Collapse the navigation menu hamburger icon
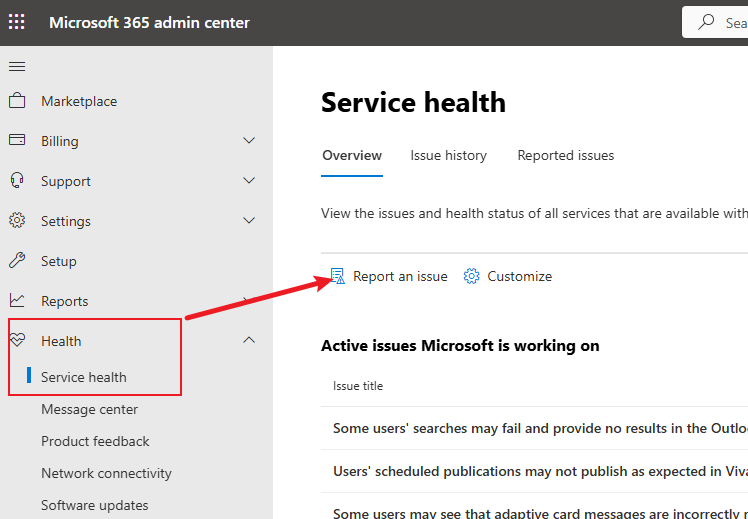Screen dimensions: 748x519 [17, 66]
